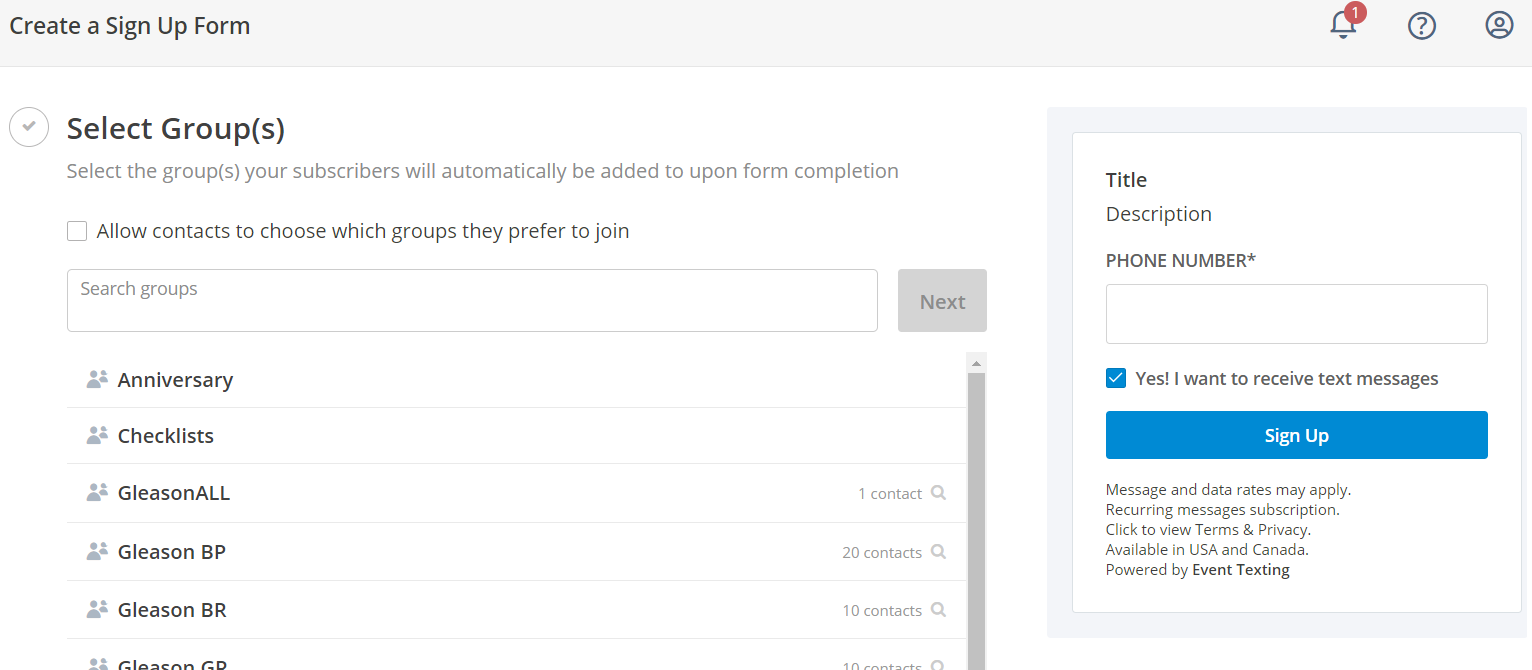The image size is (1532, 670).
Task: Click the Next button
Action: [942, 301]
